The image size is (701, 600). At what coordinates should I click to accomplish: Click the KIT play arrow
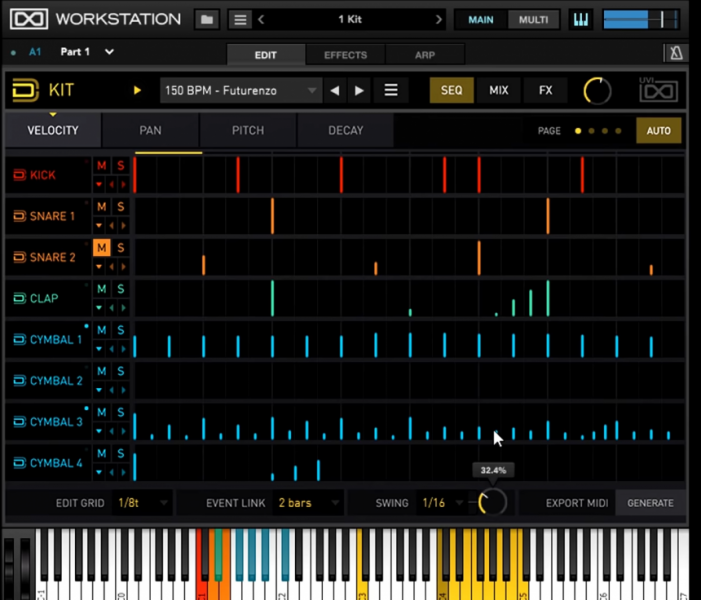pos(137,90)
